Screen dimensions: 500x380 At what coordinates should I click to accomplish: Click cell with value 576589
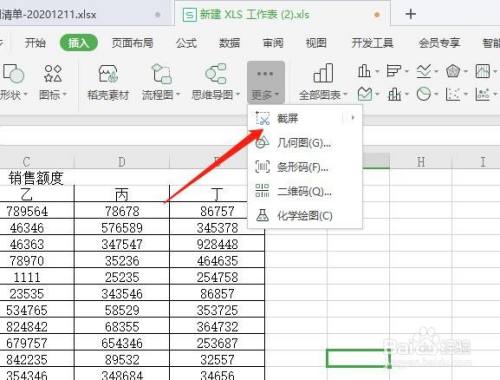click(122, 228)
